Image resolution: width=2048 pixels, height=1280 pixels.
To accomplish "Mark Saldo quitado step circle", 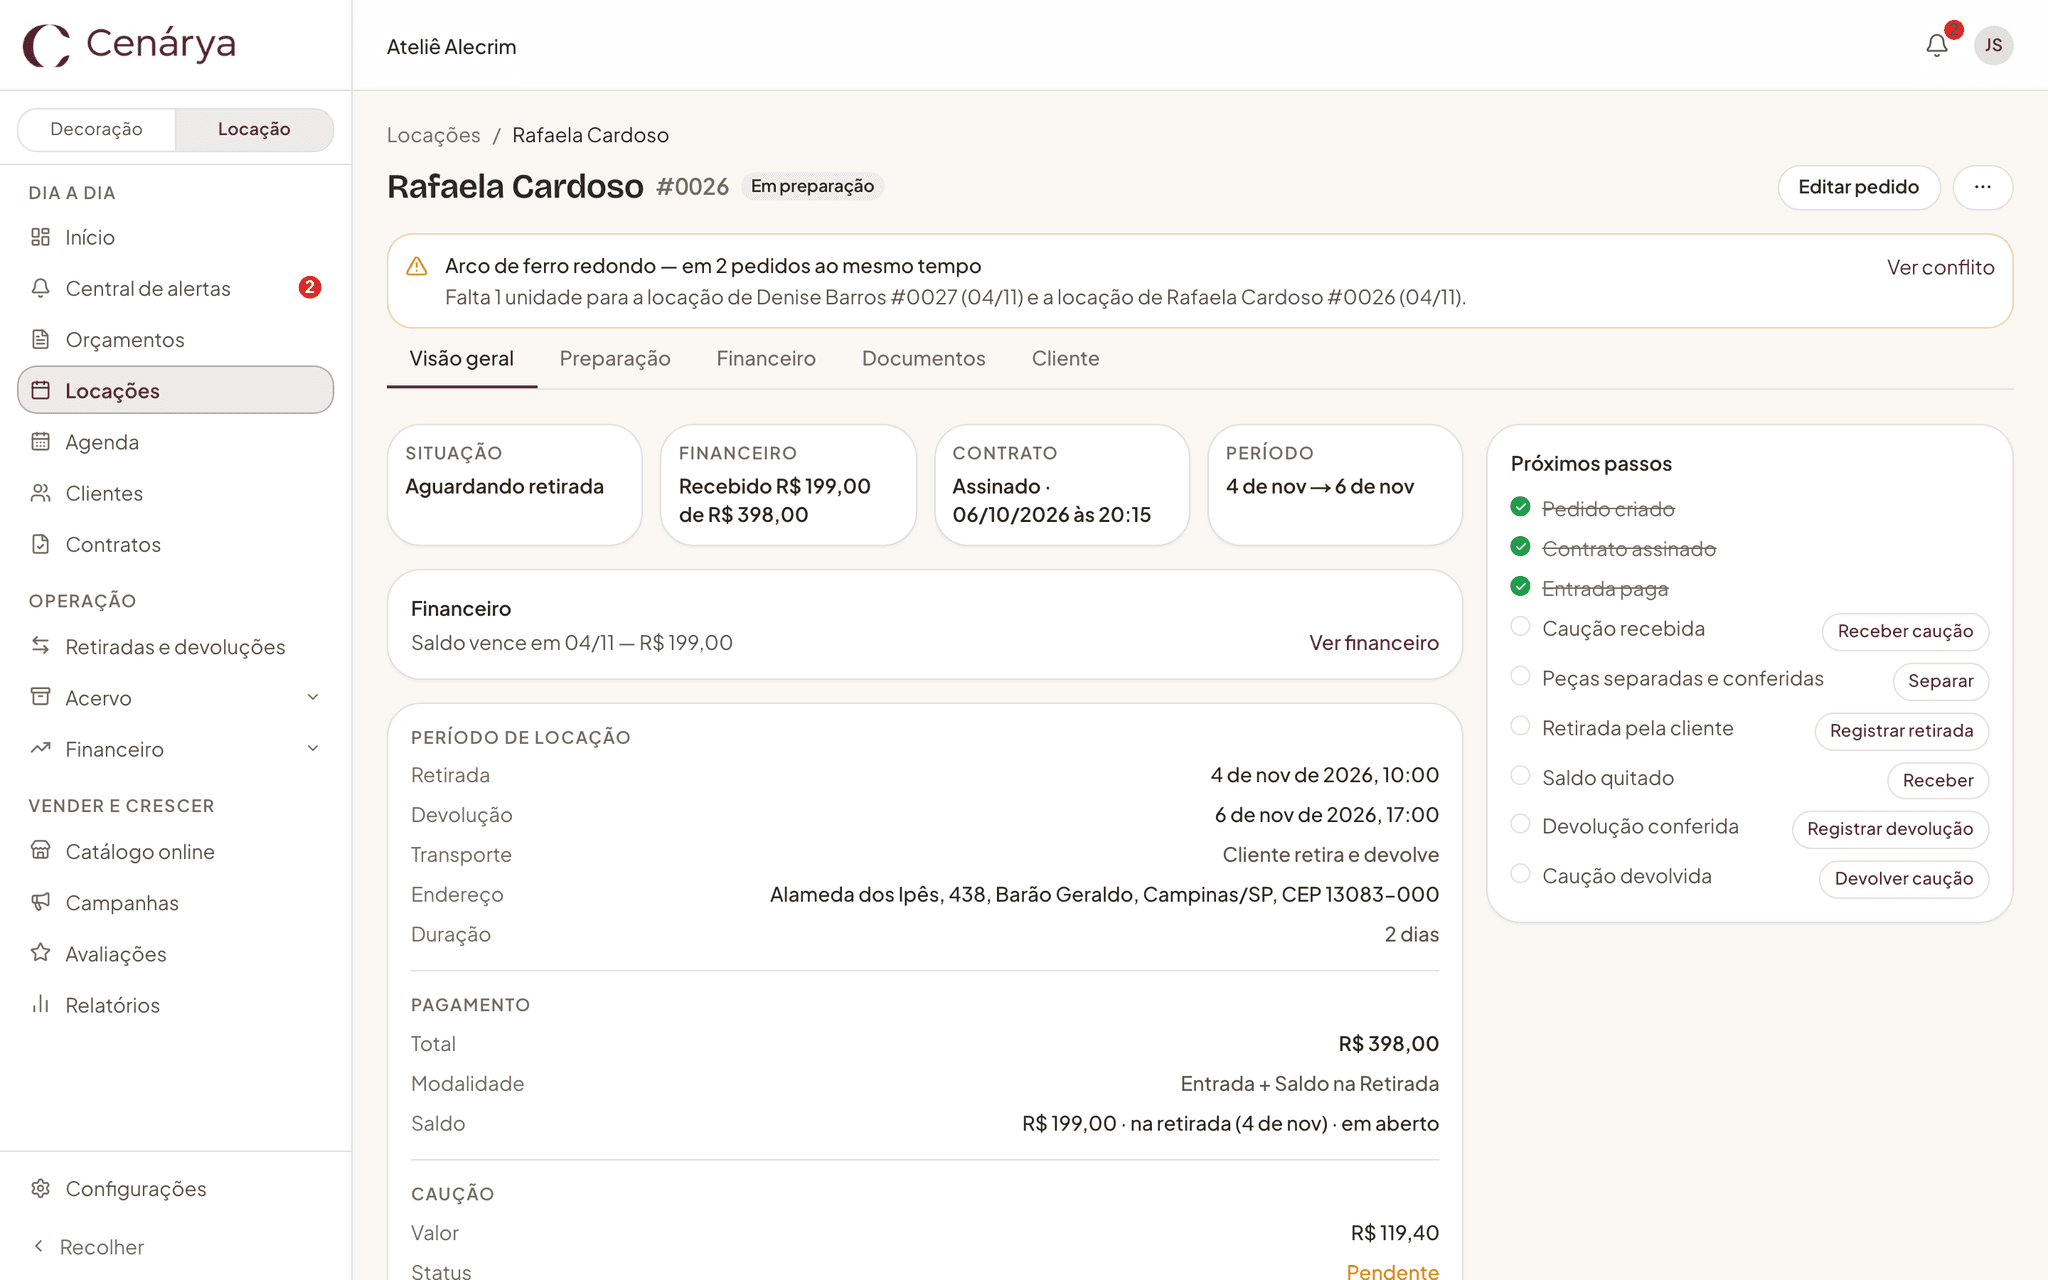I will click(1520, 775).
